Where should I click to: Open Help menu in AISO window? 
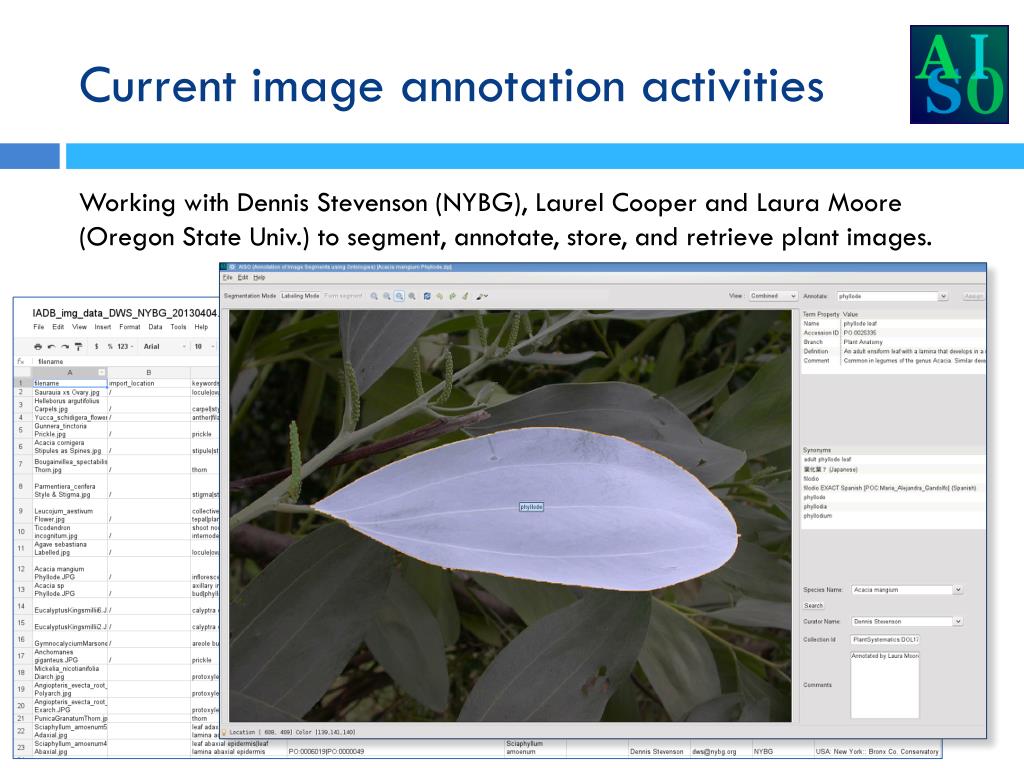(x=259, y=278)
